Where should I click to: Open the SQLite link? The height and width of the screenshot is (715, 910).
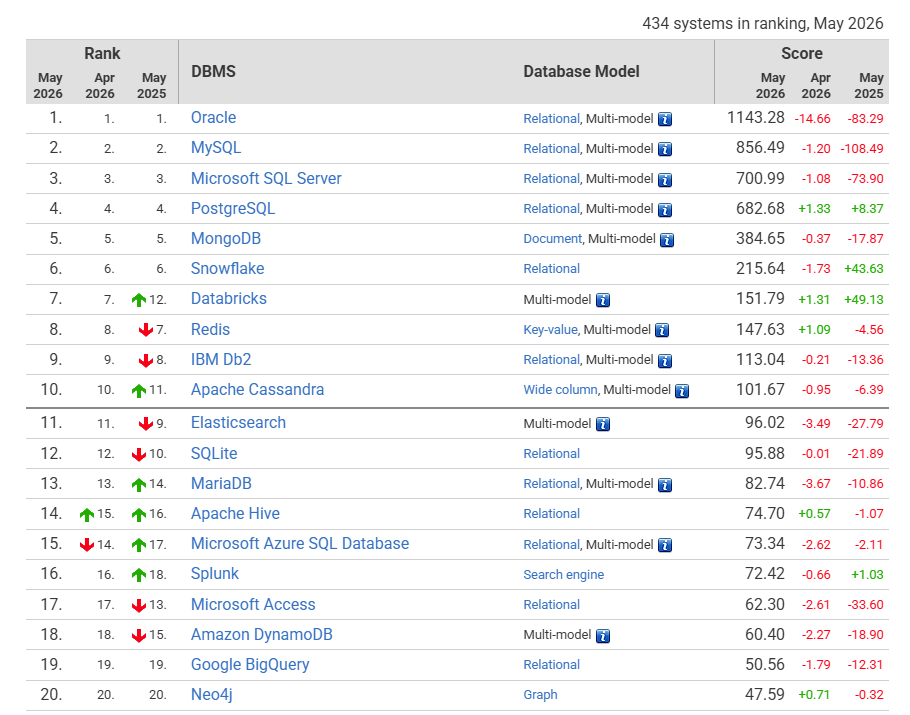tap(214, 454)
